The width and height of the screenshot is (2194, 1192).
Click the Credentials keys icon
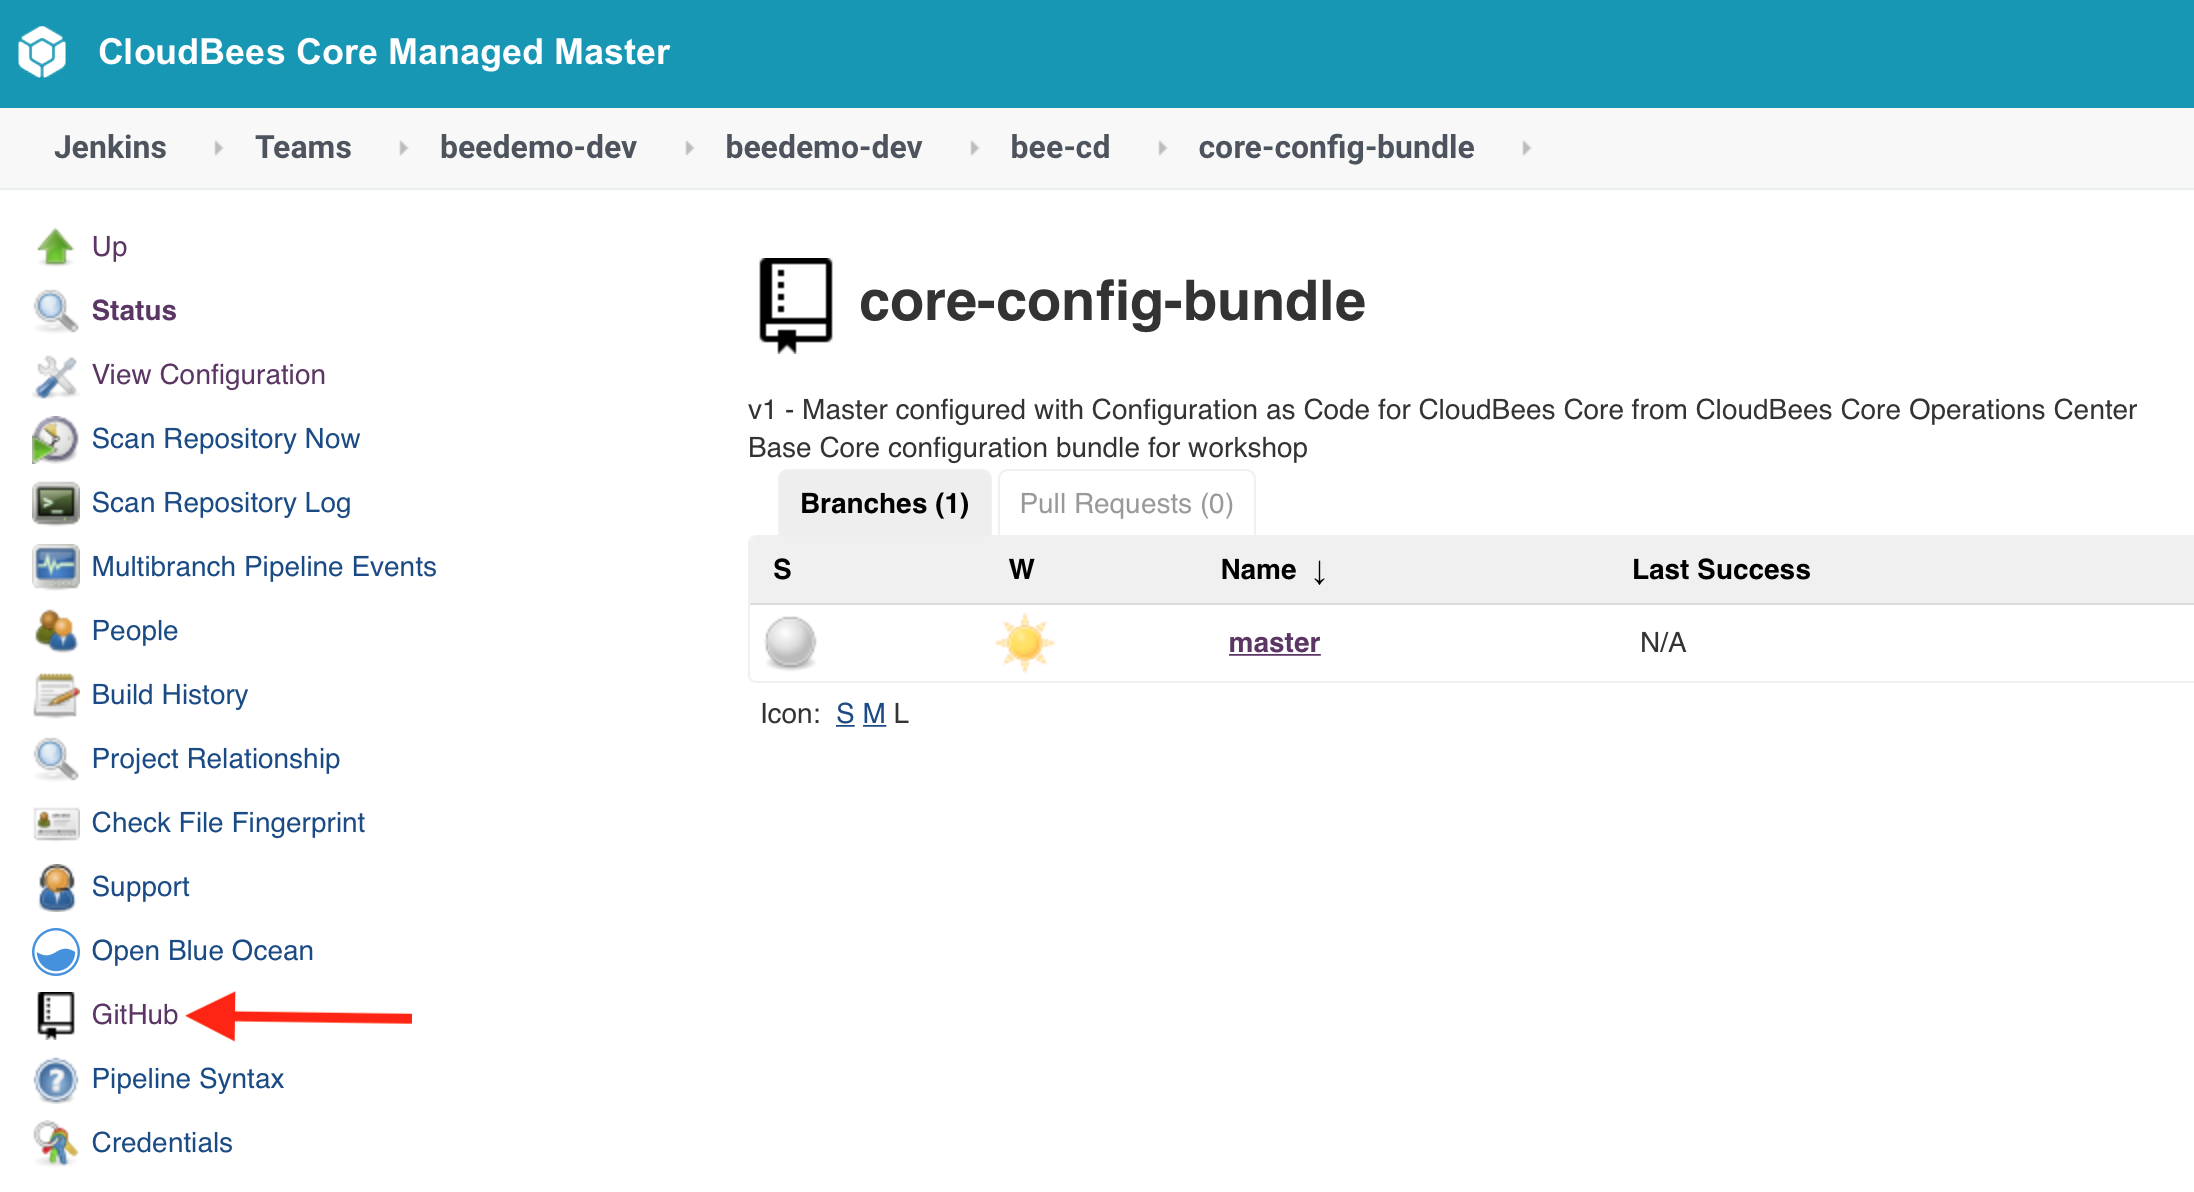55,1143
